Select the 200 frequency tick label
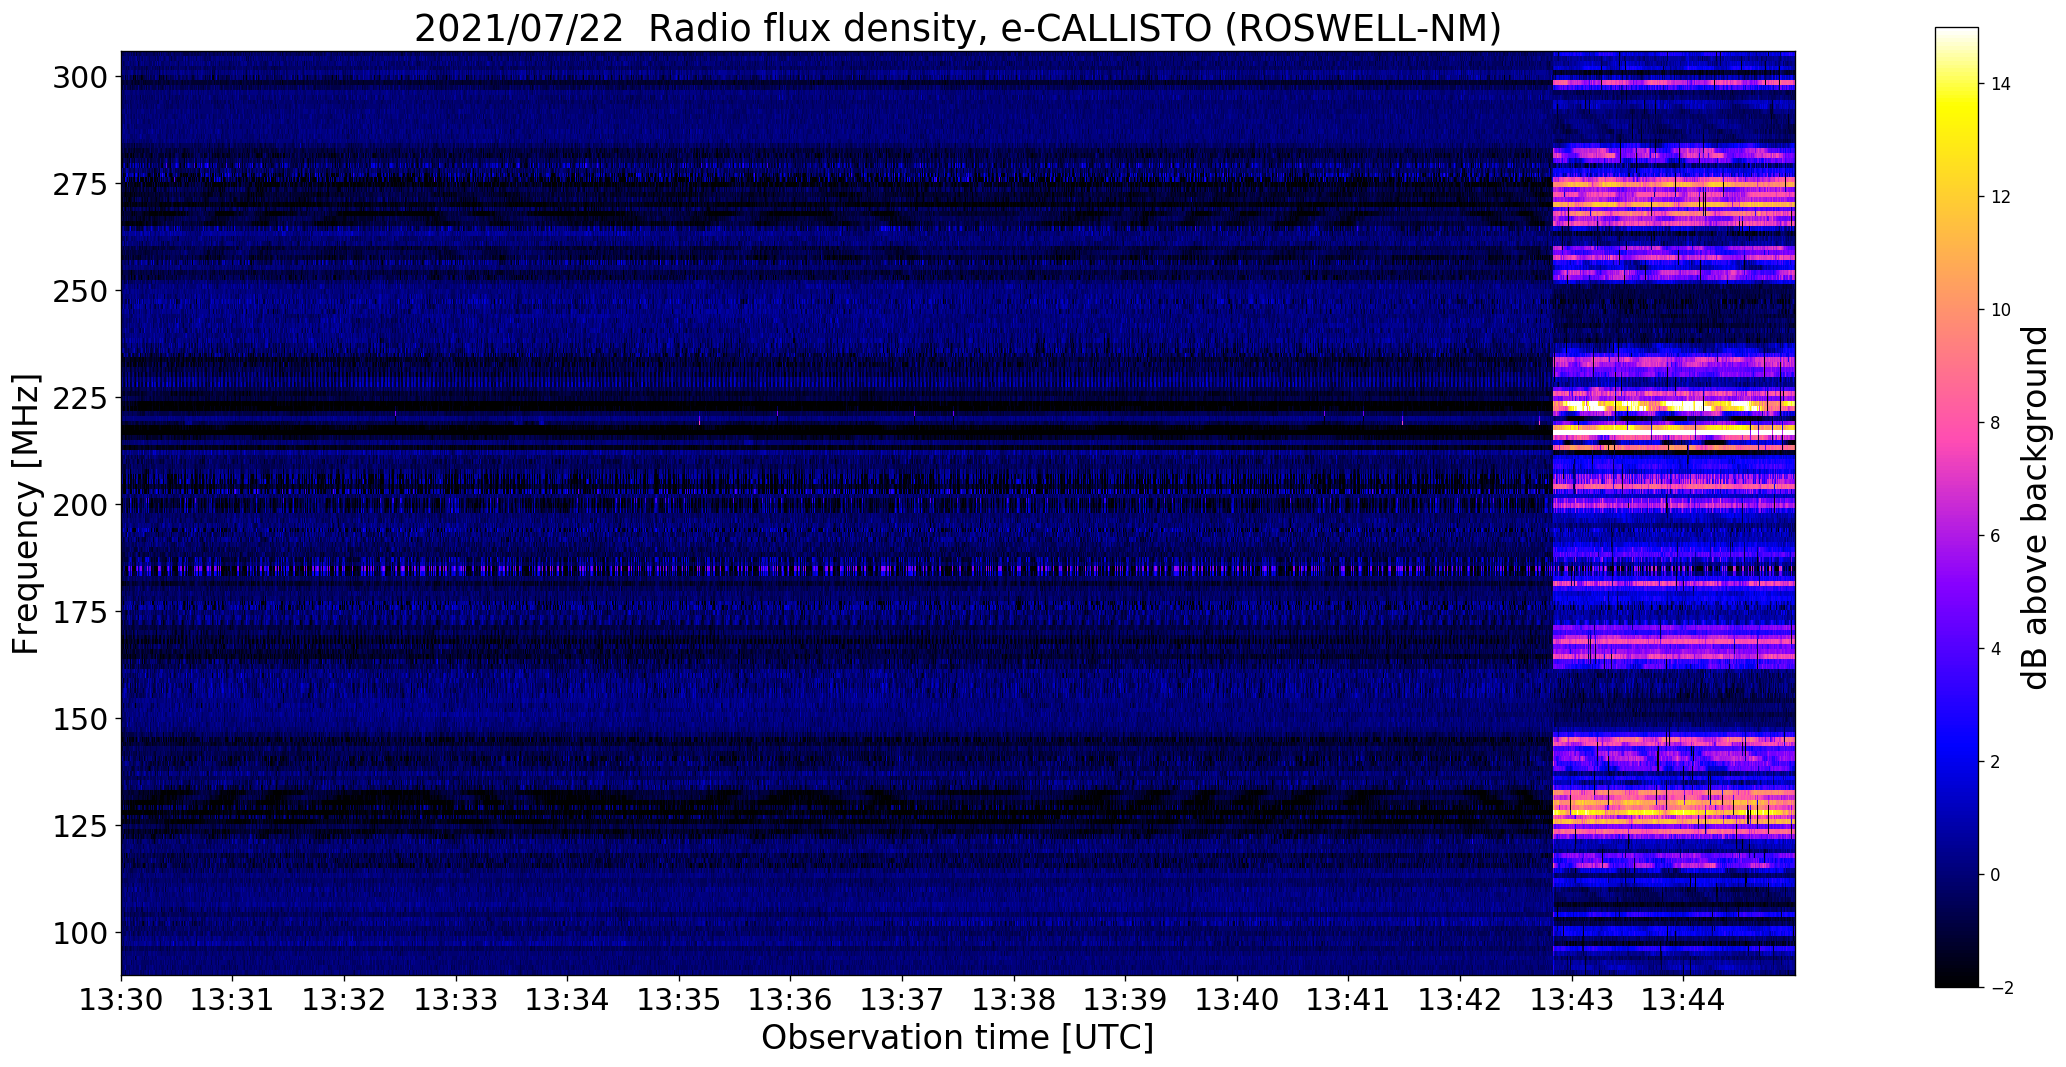2066x1067 pixels. (80, 505)
